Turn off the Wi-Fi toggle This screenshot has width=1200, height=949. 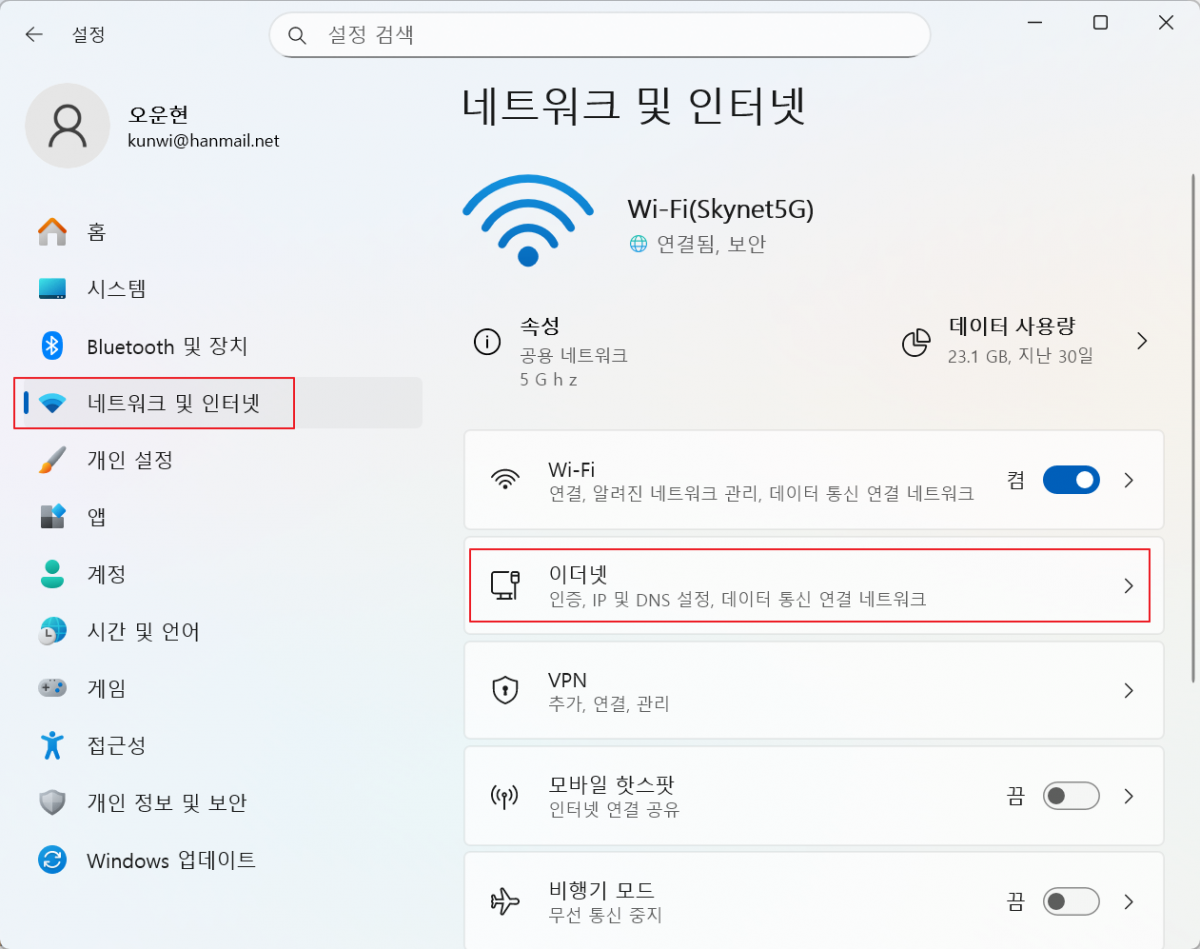(1071, 479)
